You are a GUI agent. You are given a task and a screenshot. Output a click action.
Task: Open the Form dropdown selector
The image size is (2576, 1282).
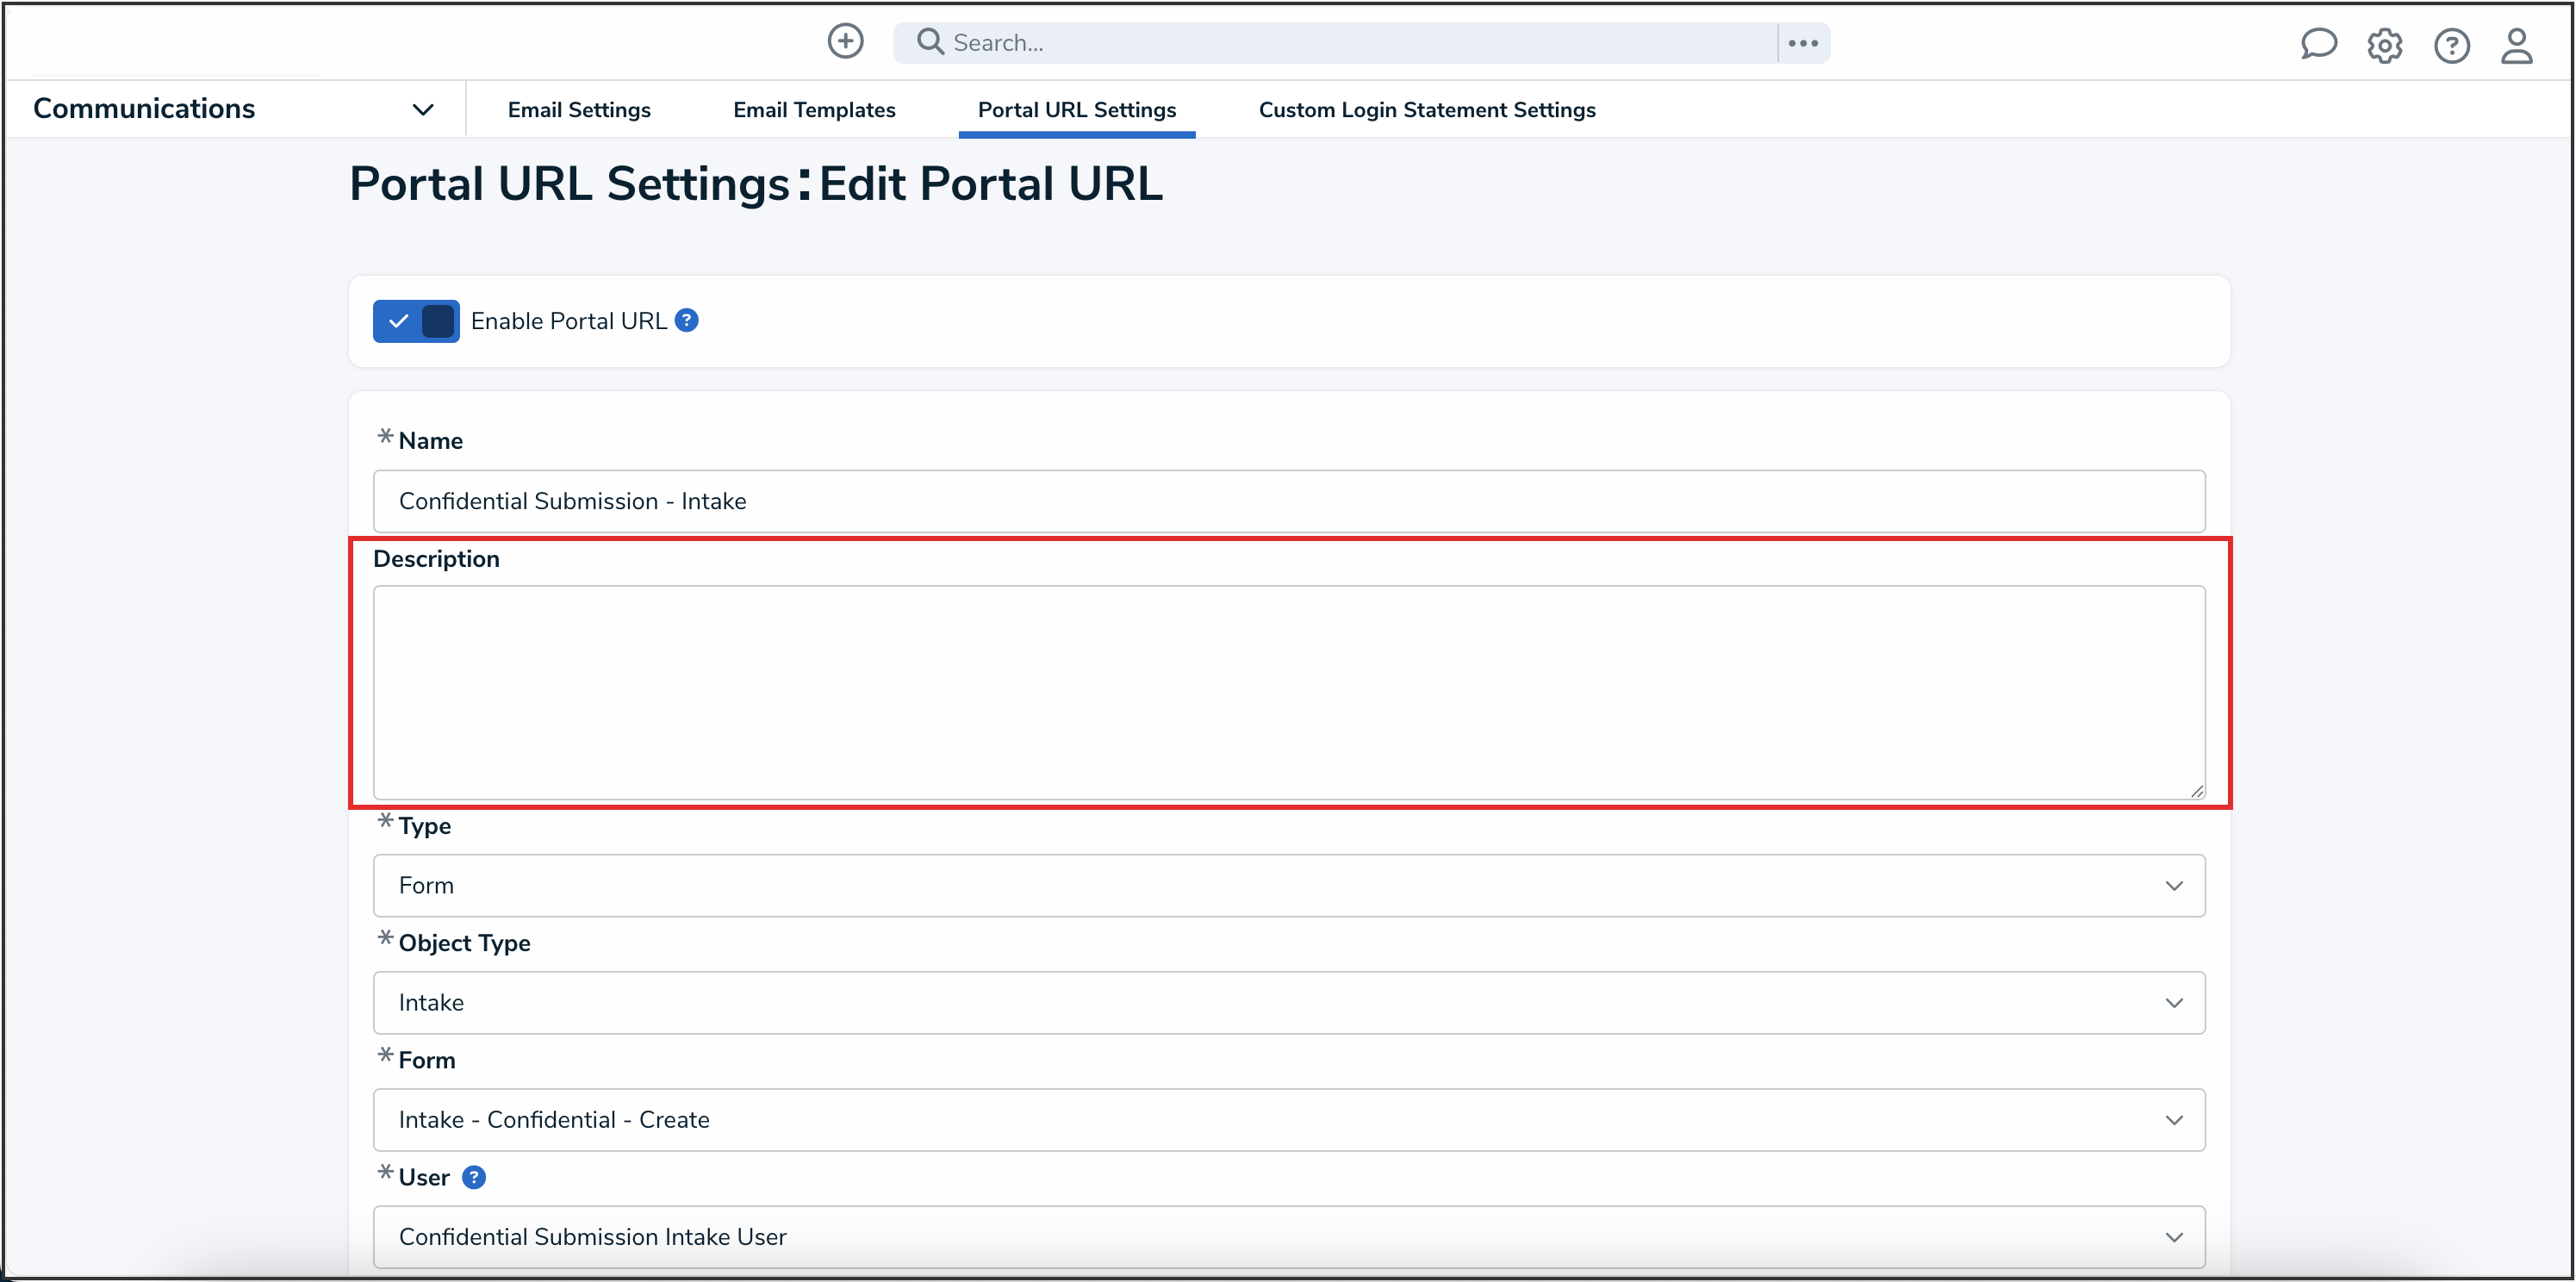click(1288, 1119)
